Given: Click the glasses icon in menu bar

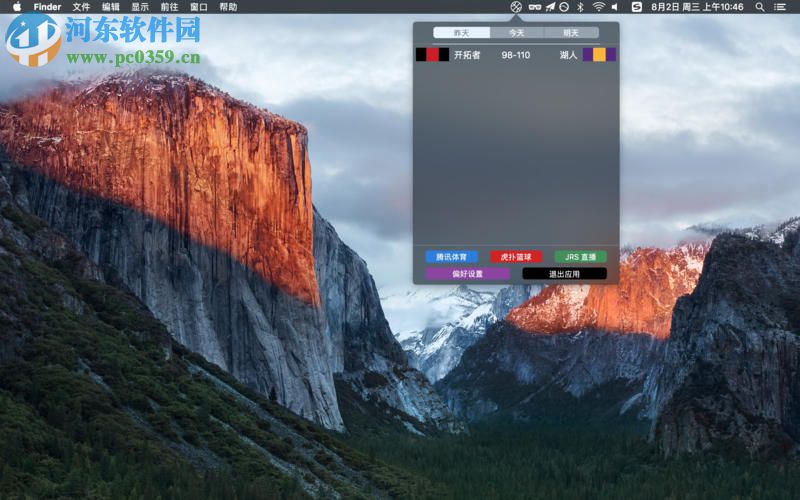Looking at the screenshot, I should [534, 7].
